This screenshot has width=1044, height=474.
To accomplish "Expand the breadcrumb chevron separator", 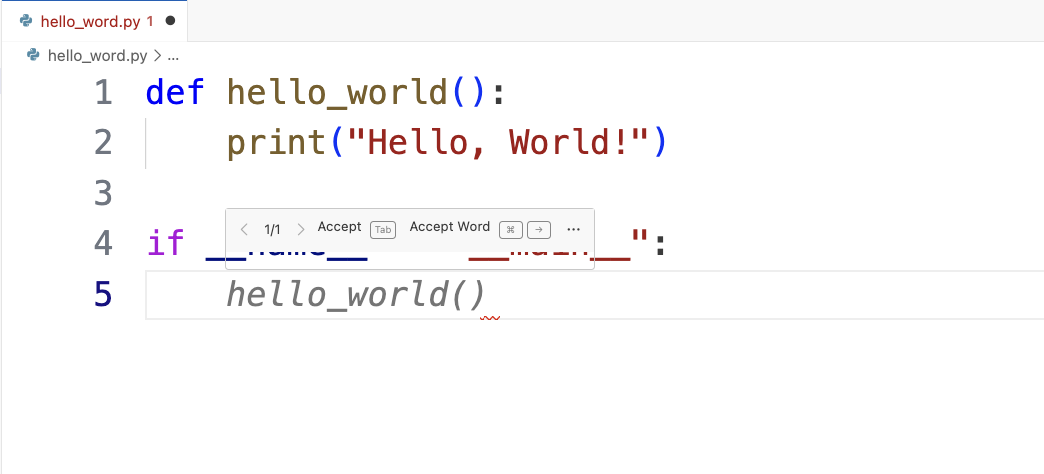I will 157,56.
